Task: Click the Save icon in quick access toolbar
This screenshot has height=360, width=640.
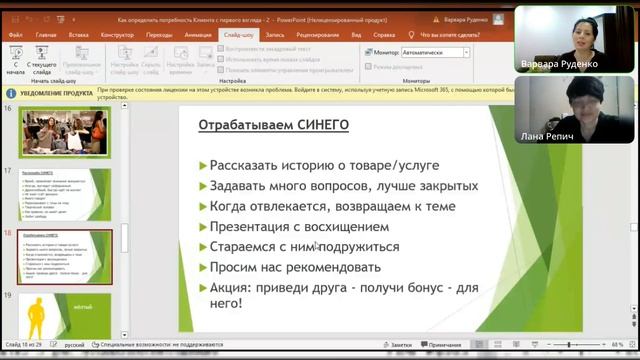Action: click(x=15, y=20)
